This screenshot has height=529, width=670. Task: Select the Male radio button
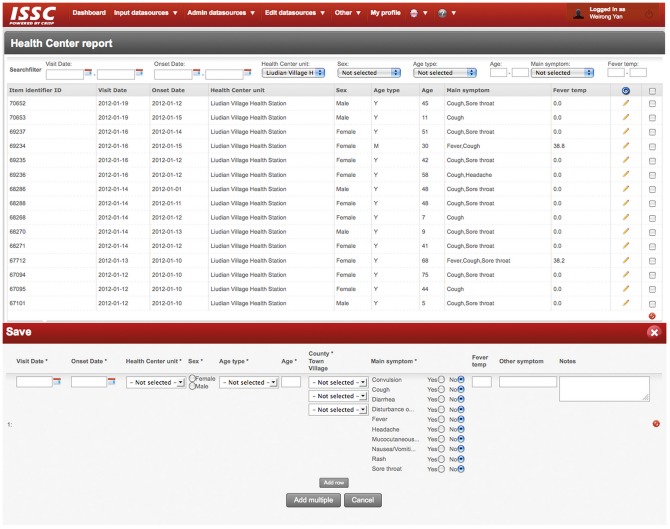tap(192, 386)
